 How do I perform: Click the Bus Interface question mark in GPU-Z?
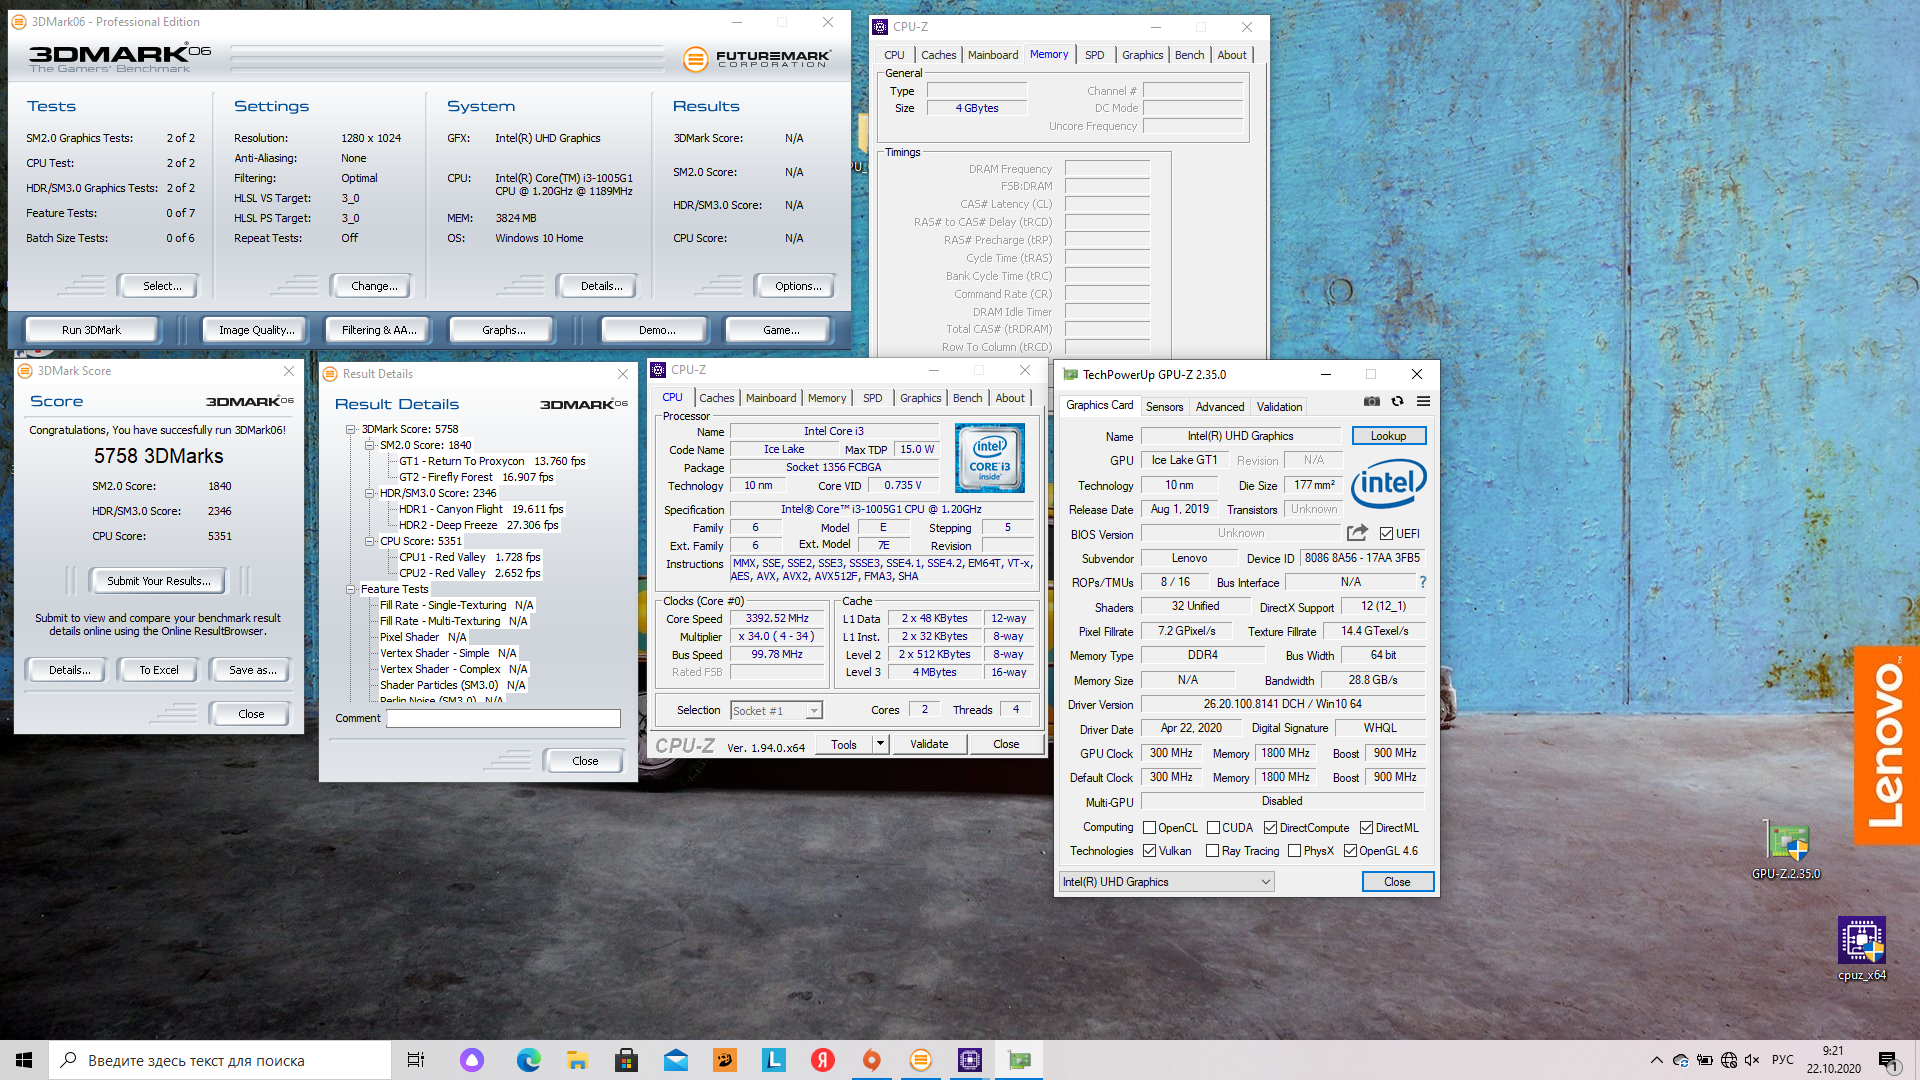pyautogui.click(x=1422, y=582)
